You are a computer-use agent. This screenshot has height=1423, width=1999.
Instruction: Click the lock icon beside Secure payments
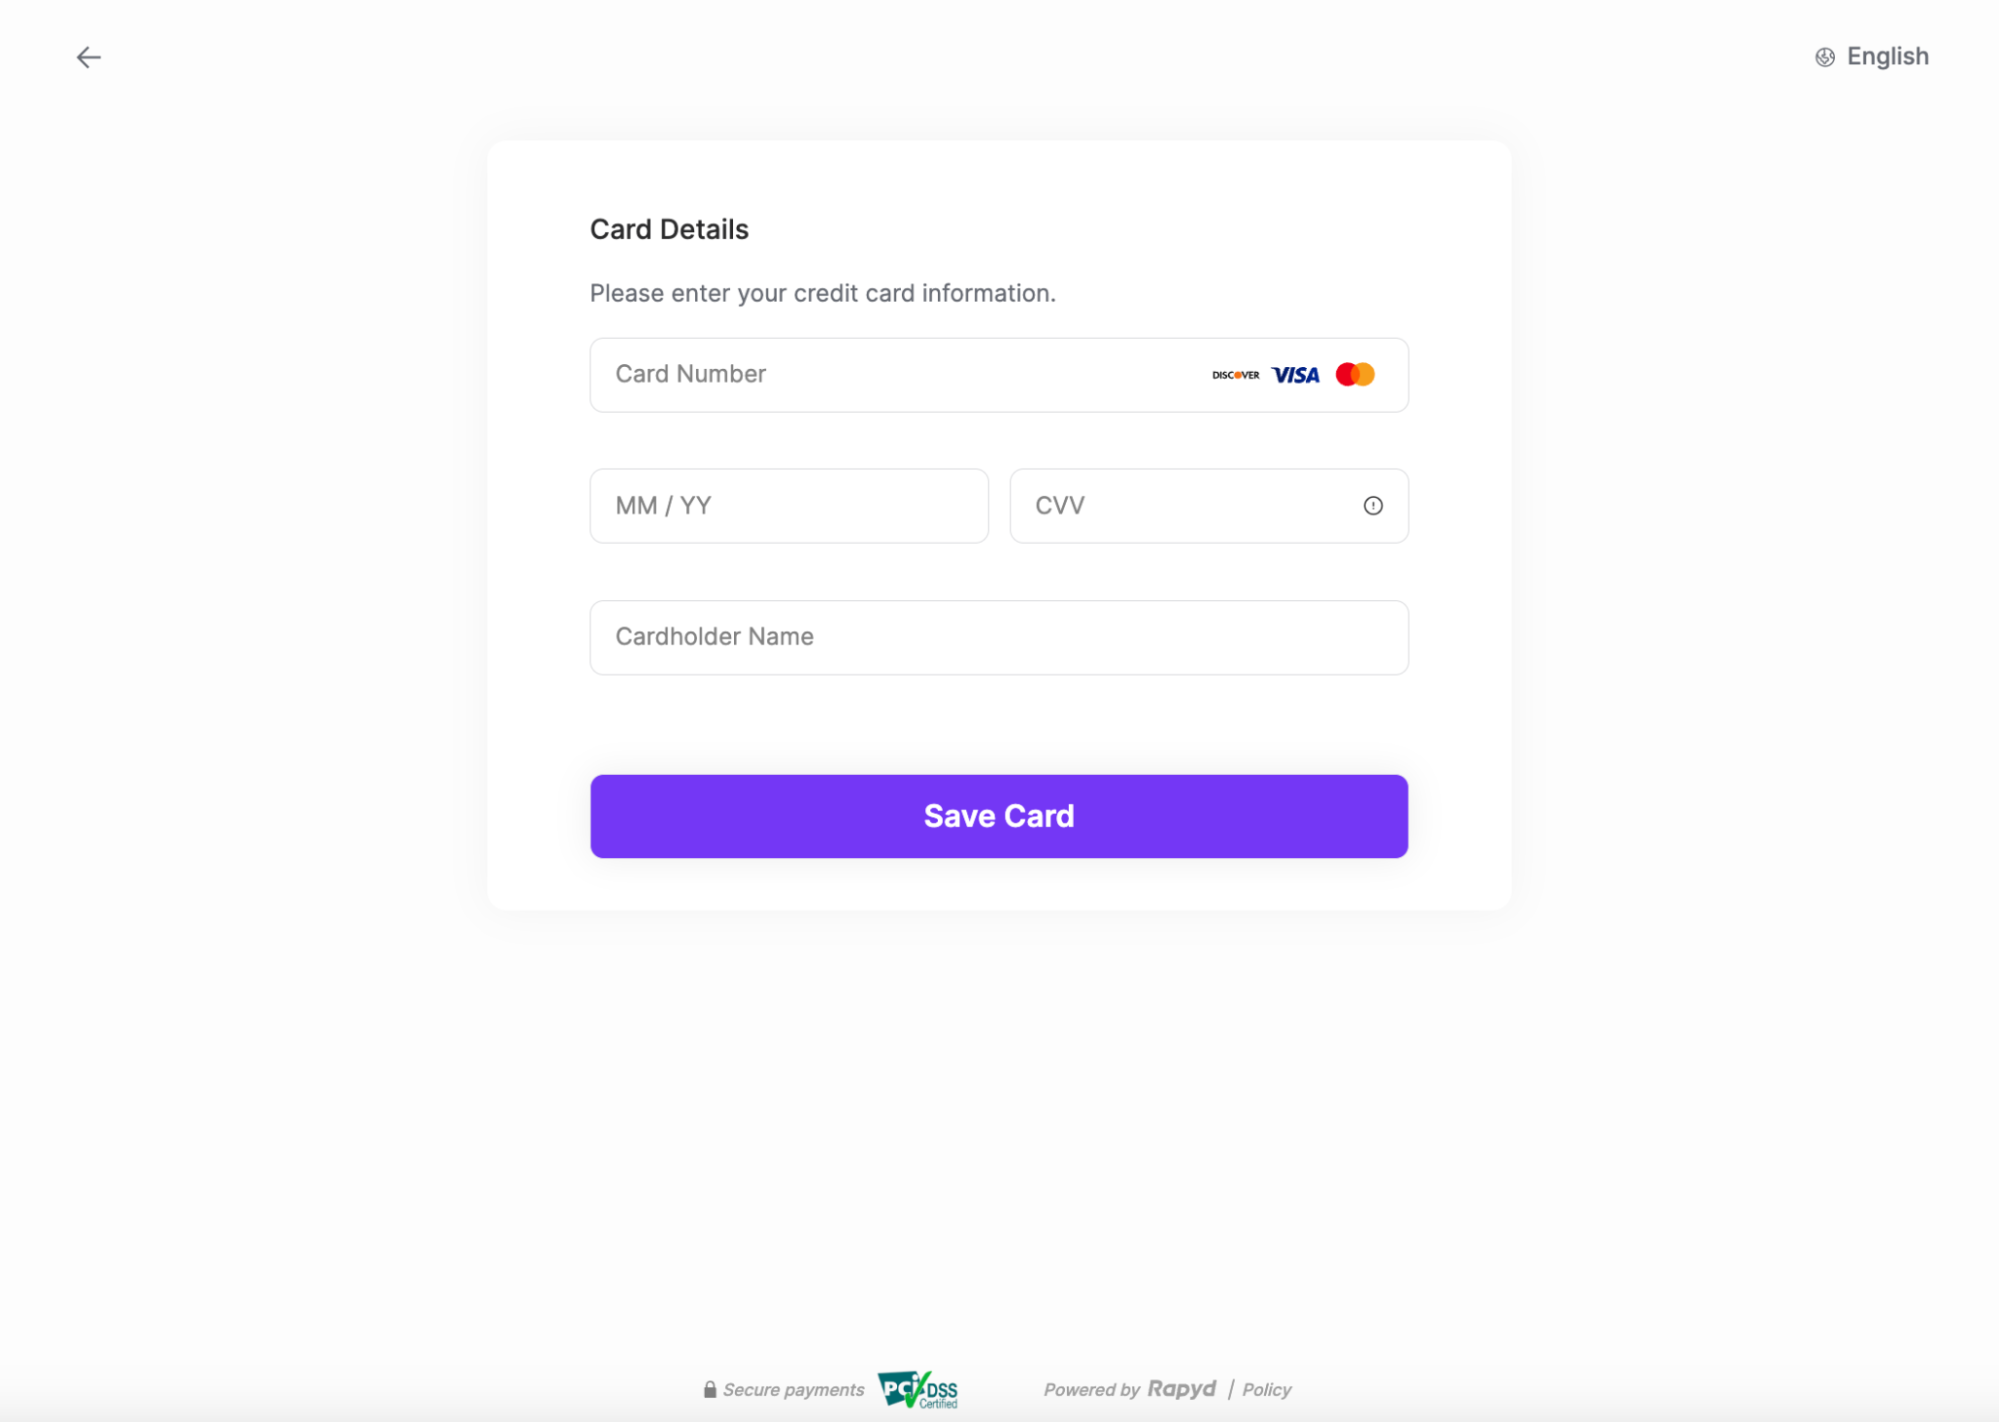pos(711,1389)
